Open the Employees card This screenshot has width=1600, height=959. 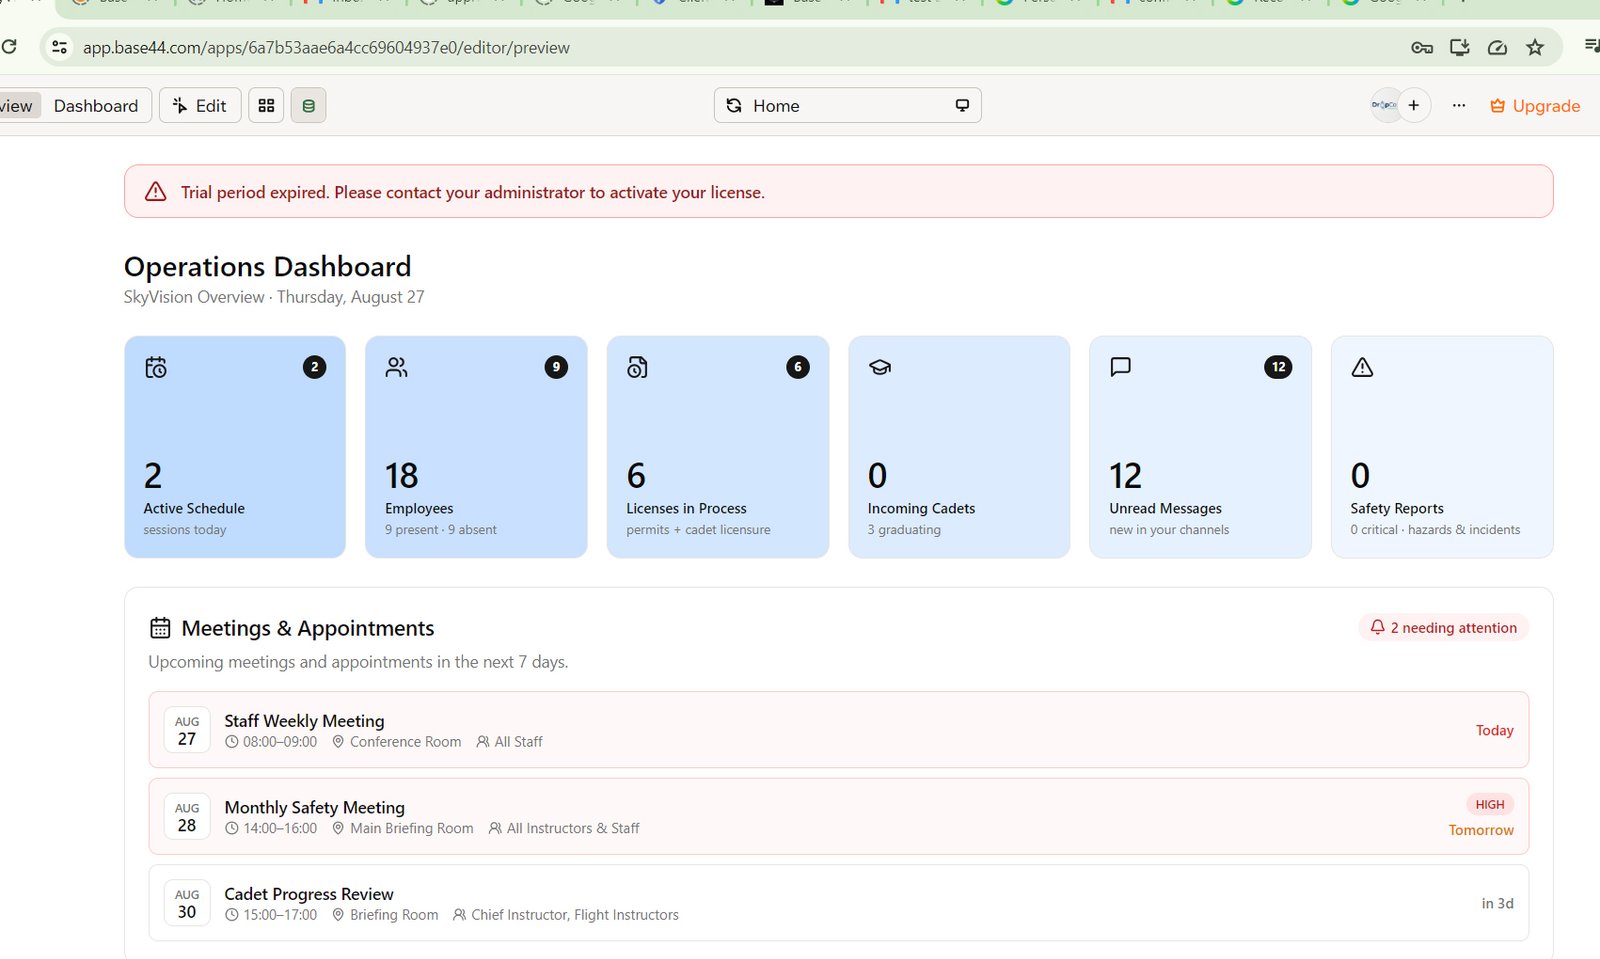click(476, 447)
